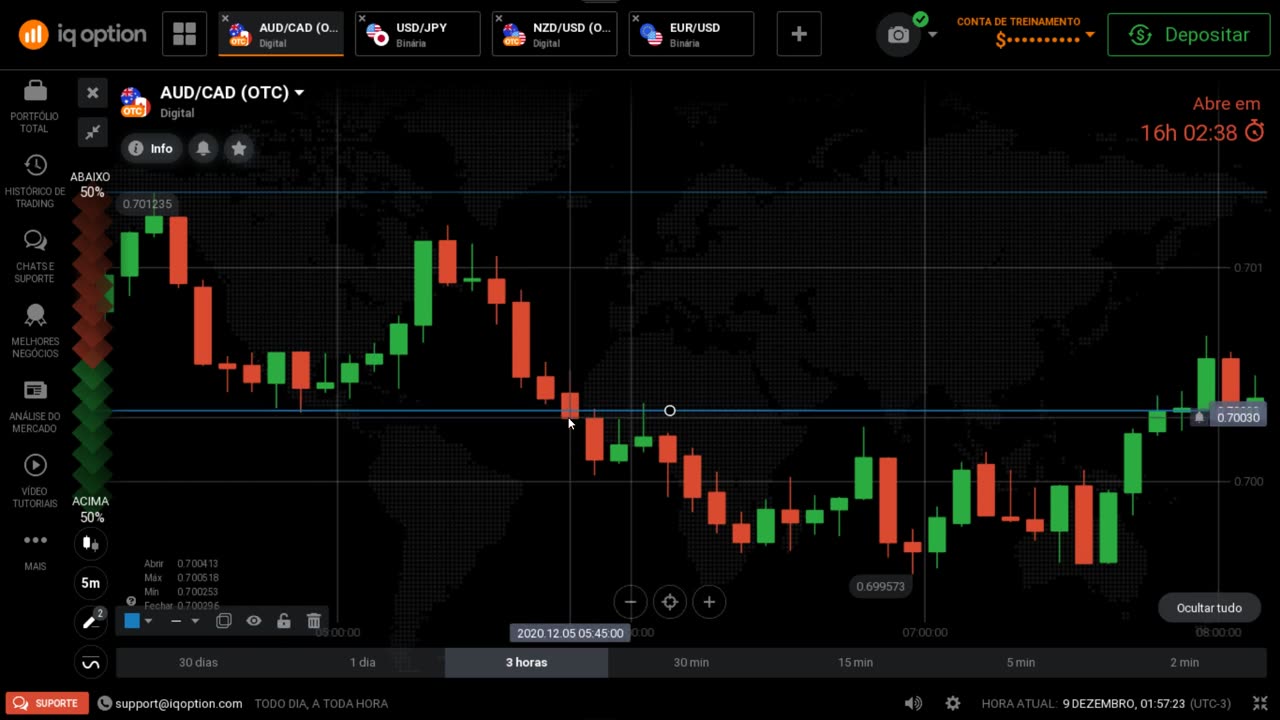Toggle line visibility eye icon
This screenshot has height=720, width=1280.
point(254,621)
